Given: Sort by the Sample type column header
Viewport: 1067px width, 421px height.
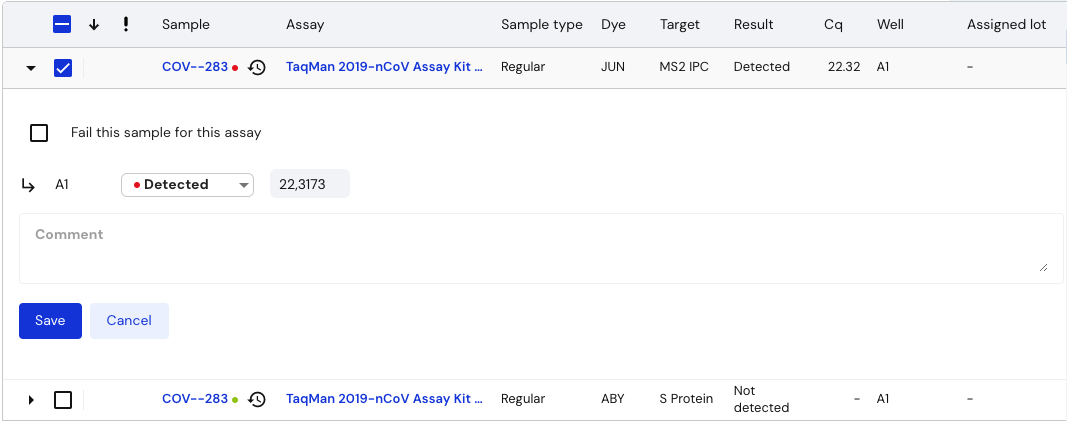Looking at the screenshot, I should (x=542, y=24).
